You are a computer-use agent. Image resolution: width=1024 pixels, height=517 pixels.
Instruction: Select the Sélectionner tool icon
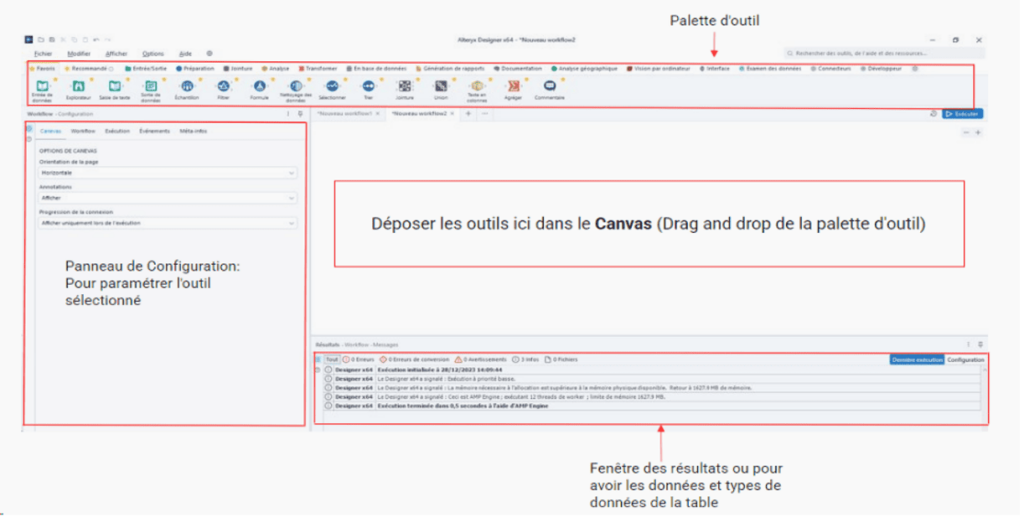(x=332, y=86)
